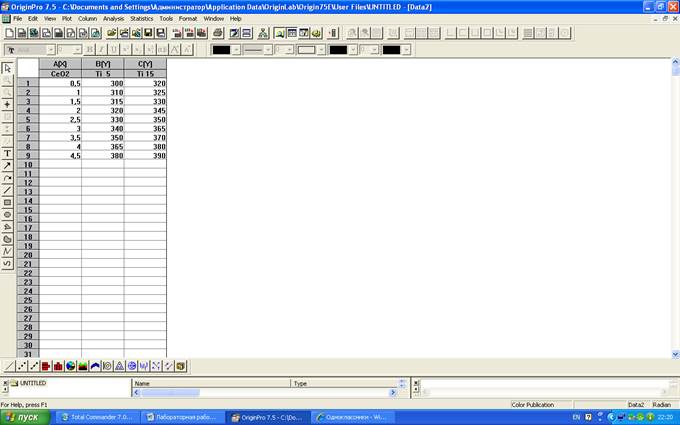
Task: Open the fill pattern dropdown
Action: [321, 50]
